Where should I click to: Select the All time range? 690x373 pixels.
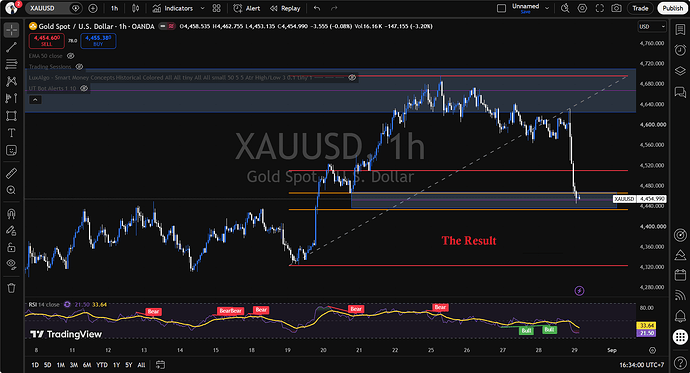[141, 365]
